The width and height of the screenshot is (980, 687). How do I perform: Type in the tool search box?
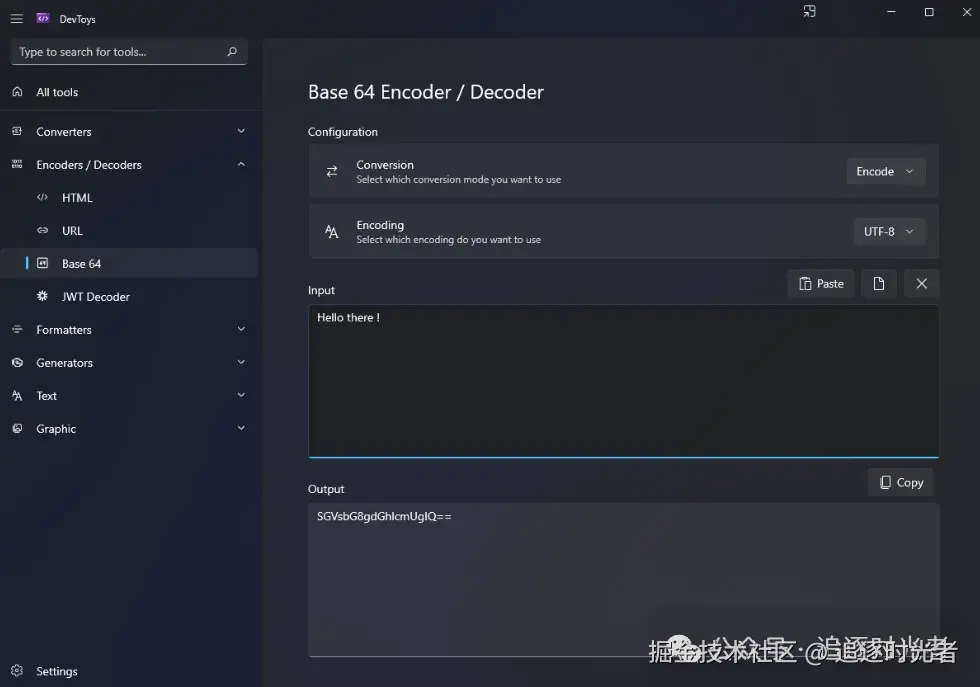point(129,52)
